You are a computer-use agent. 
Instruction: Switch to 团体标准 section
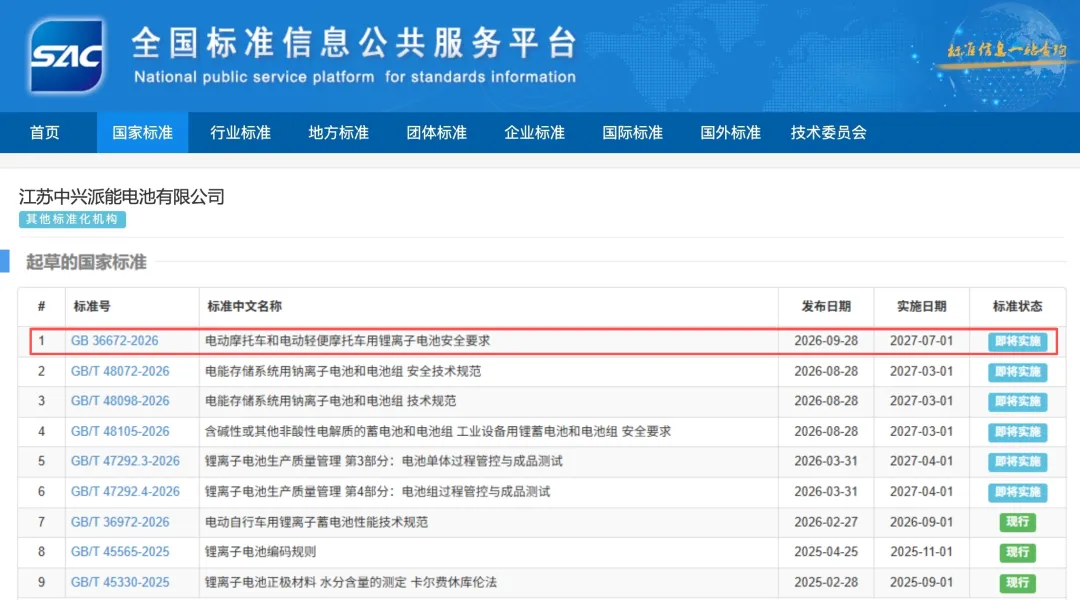click(x=436, y=132)
